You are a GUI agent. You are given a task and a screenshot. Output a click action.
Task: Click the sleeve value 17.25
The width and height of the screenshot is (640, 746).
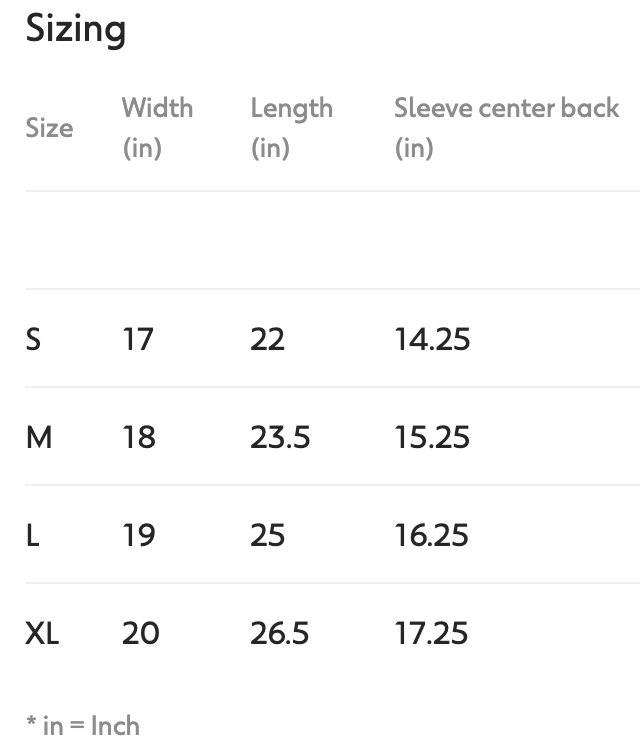point(432,634)
